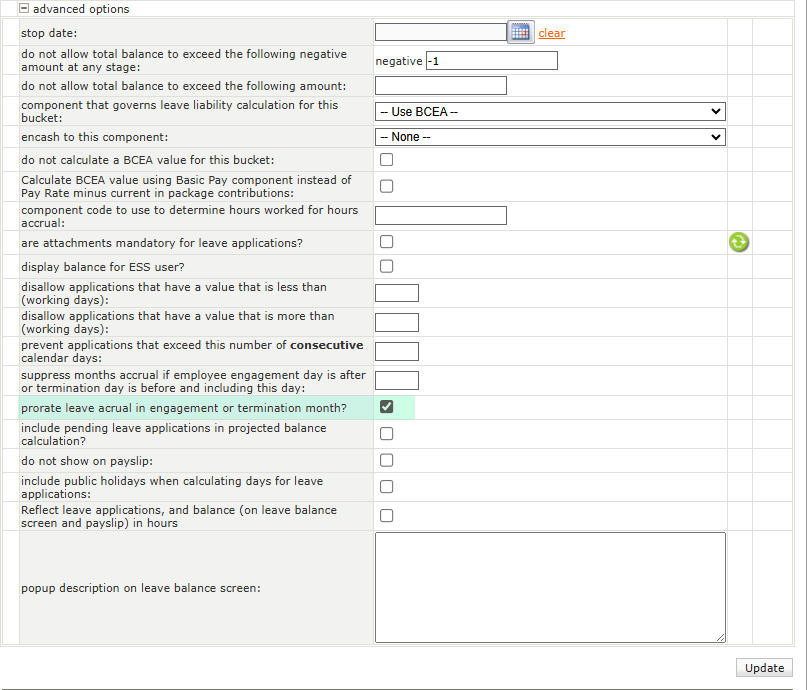This screenshot has height=690, width=807.
Task: Check the do not show on payslip box
Action: coord(387,460)
